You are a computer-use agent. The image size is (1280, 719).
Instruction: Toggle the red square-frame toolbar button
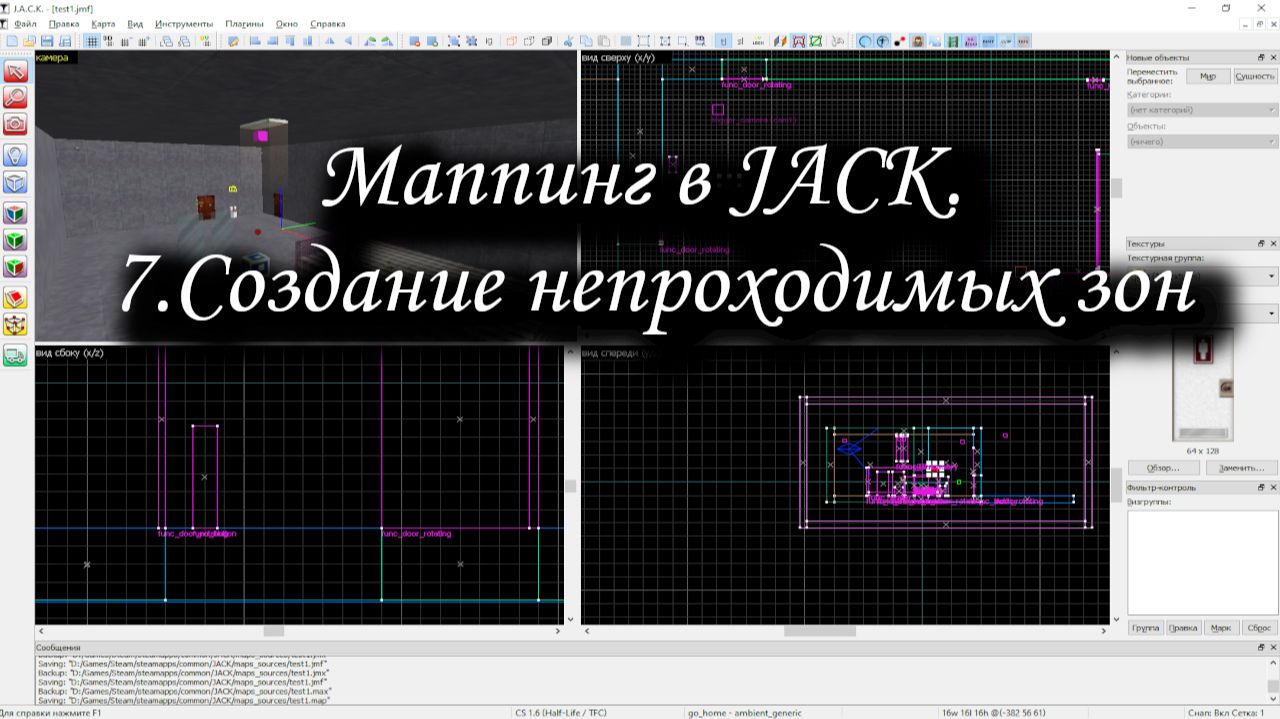pyautogui.click(x=798, y=41)
